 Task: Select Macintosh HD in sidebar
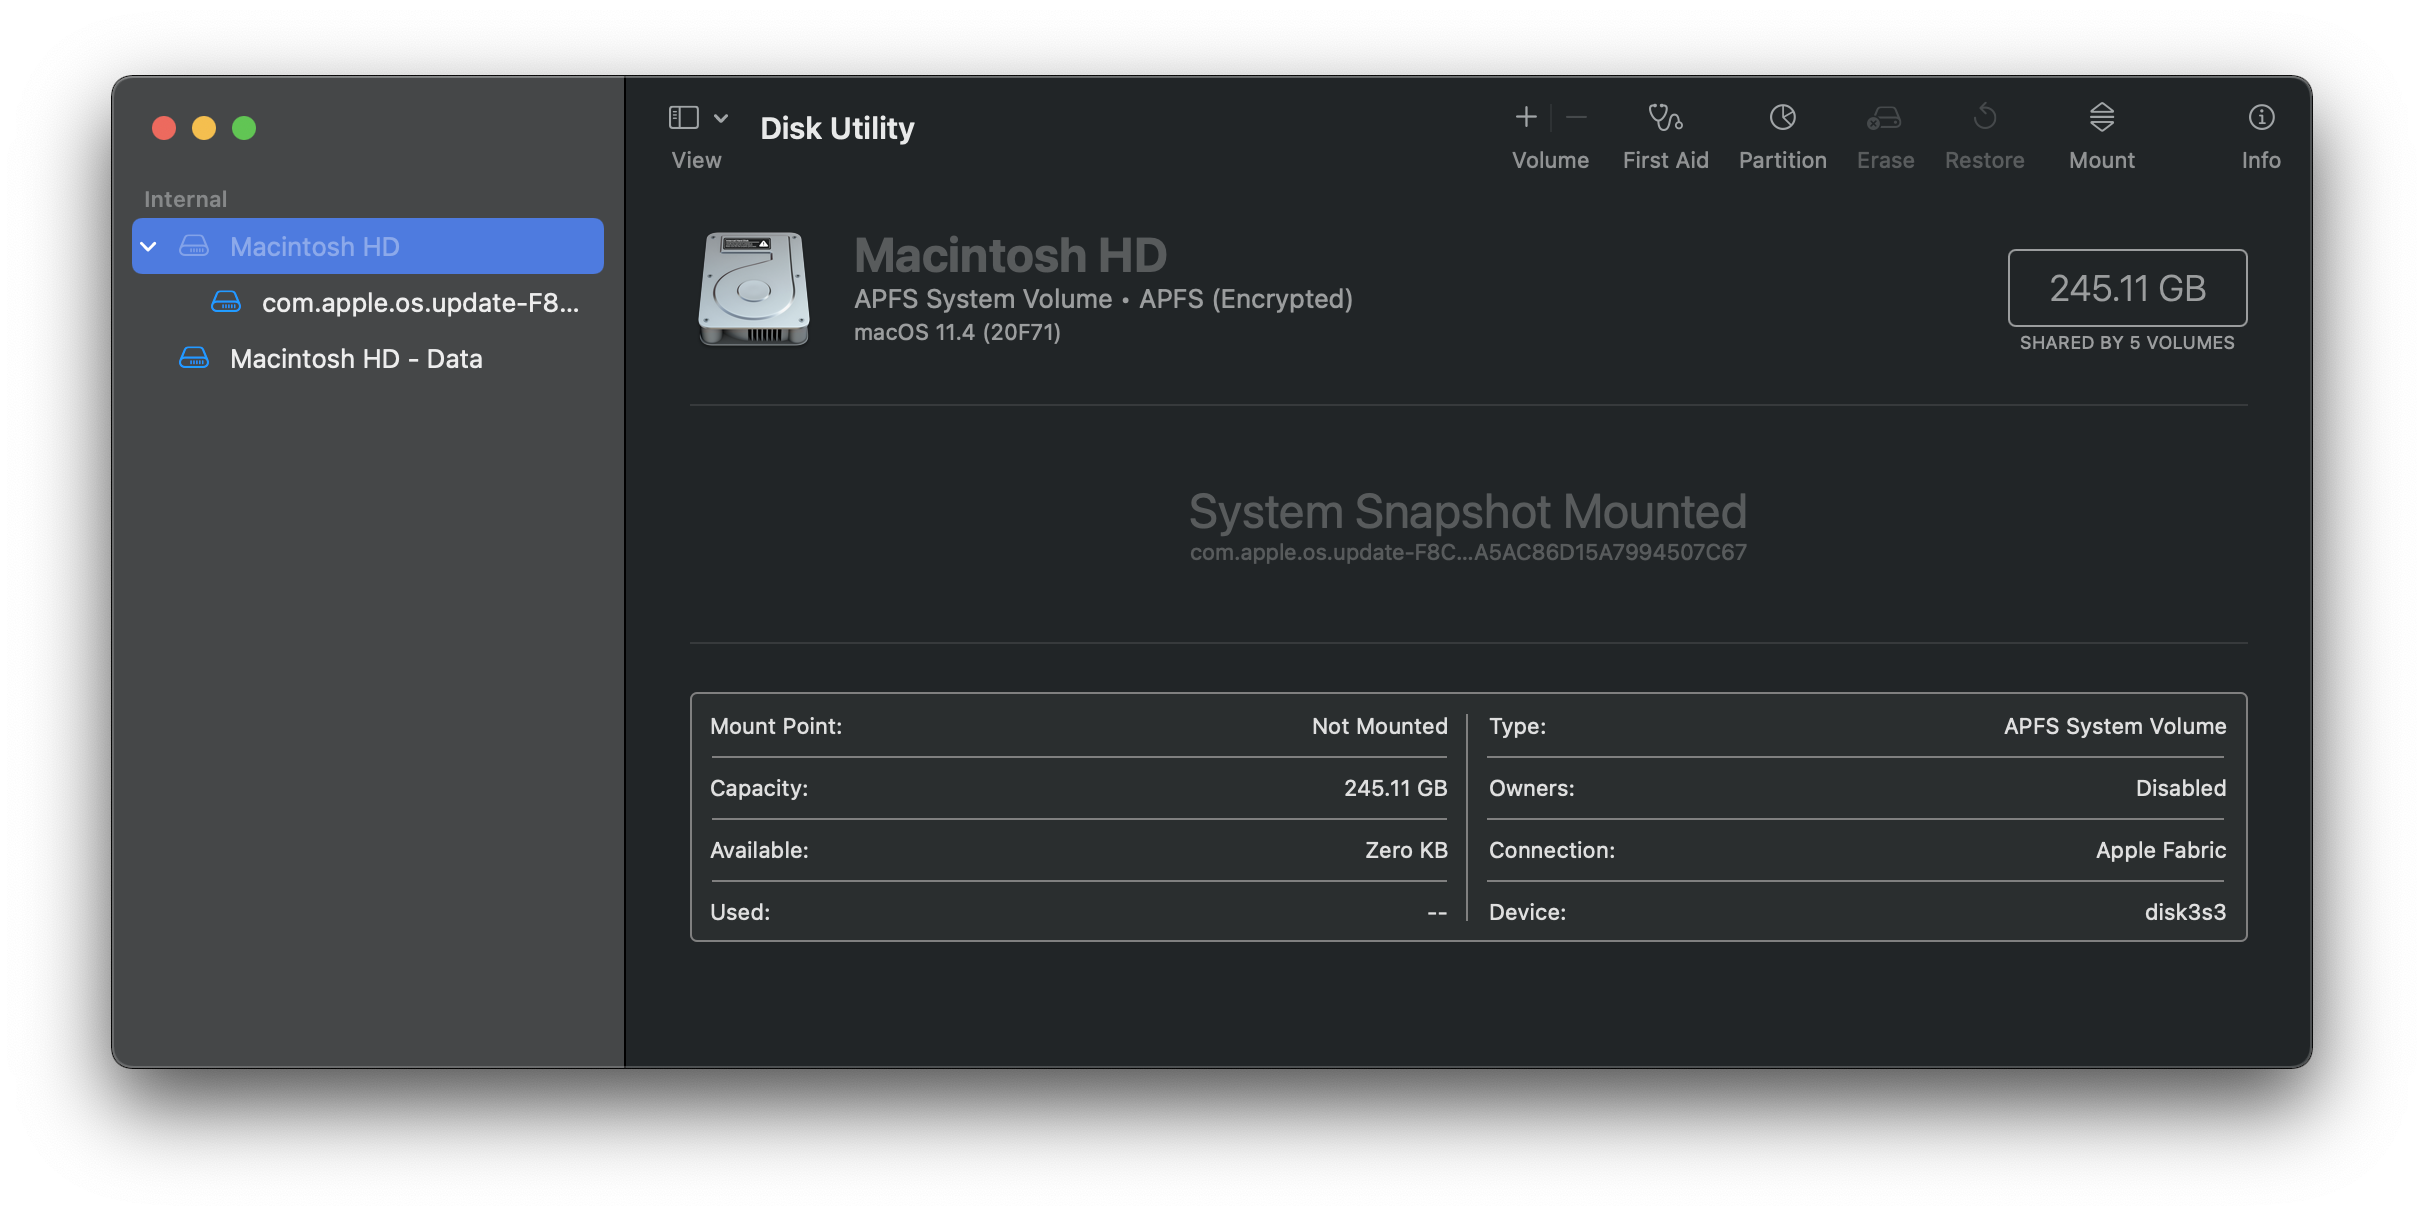pyautogui.click(x=368, y=246)
